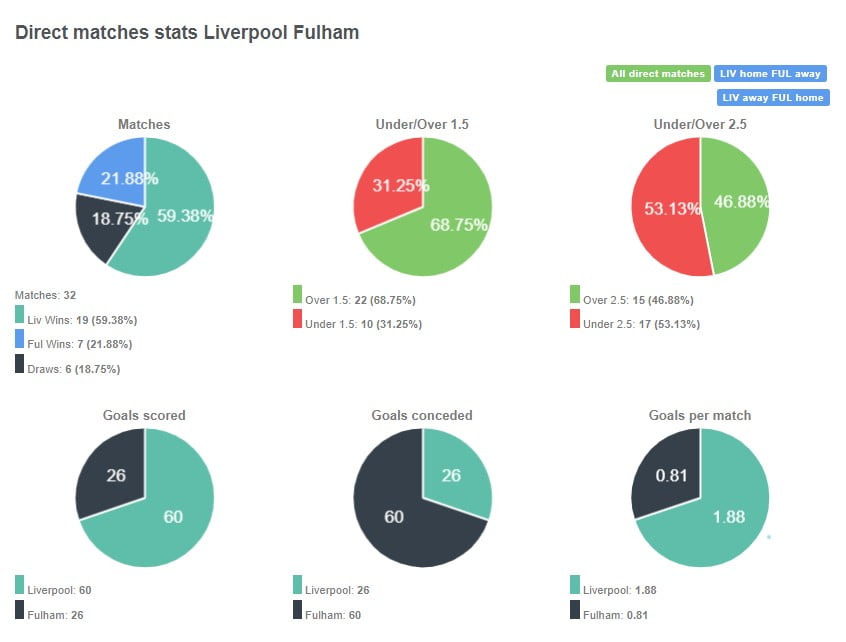Select the All direct matches filter

pyautogui.click(x=657, y=73)
